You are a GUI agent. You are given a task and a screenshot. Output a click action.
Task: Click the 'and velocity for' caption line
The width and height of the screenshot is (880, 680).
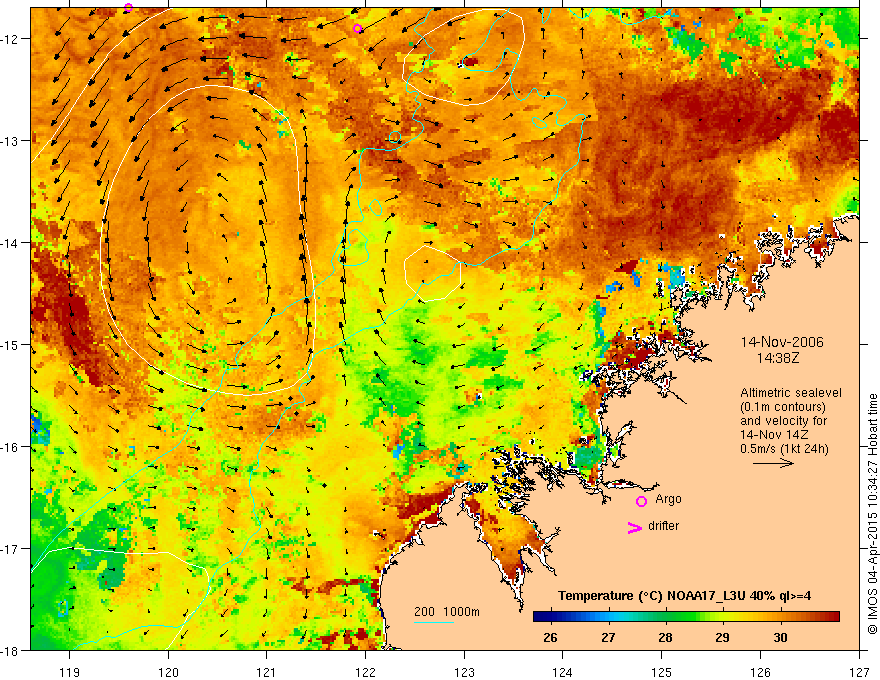click(783, 421)
